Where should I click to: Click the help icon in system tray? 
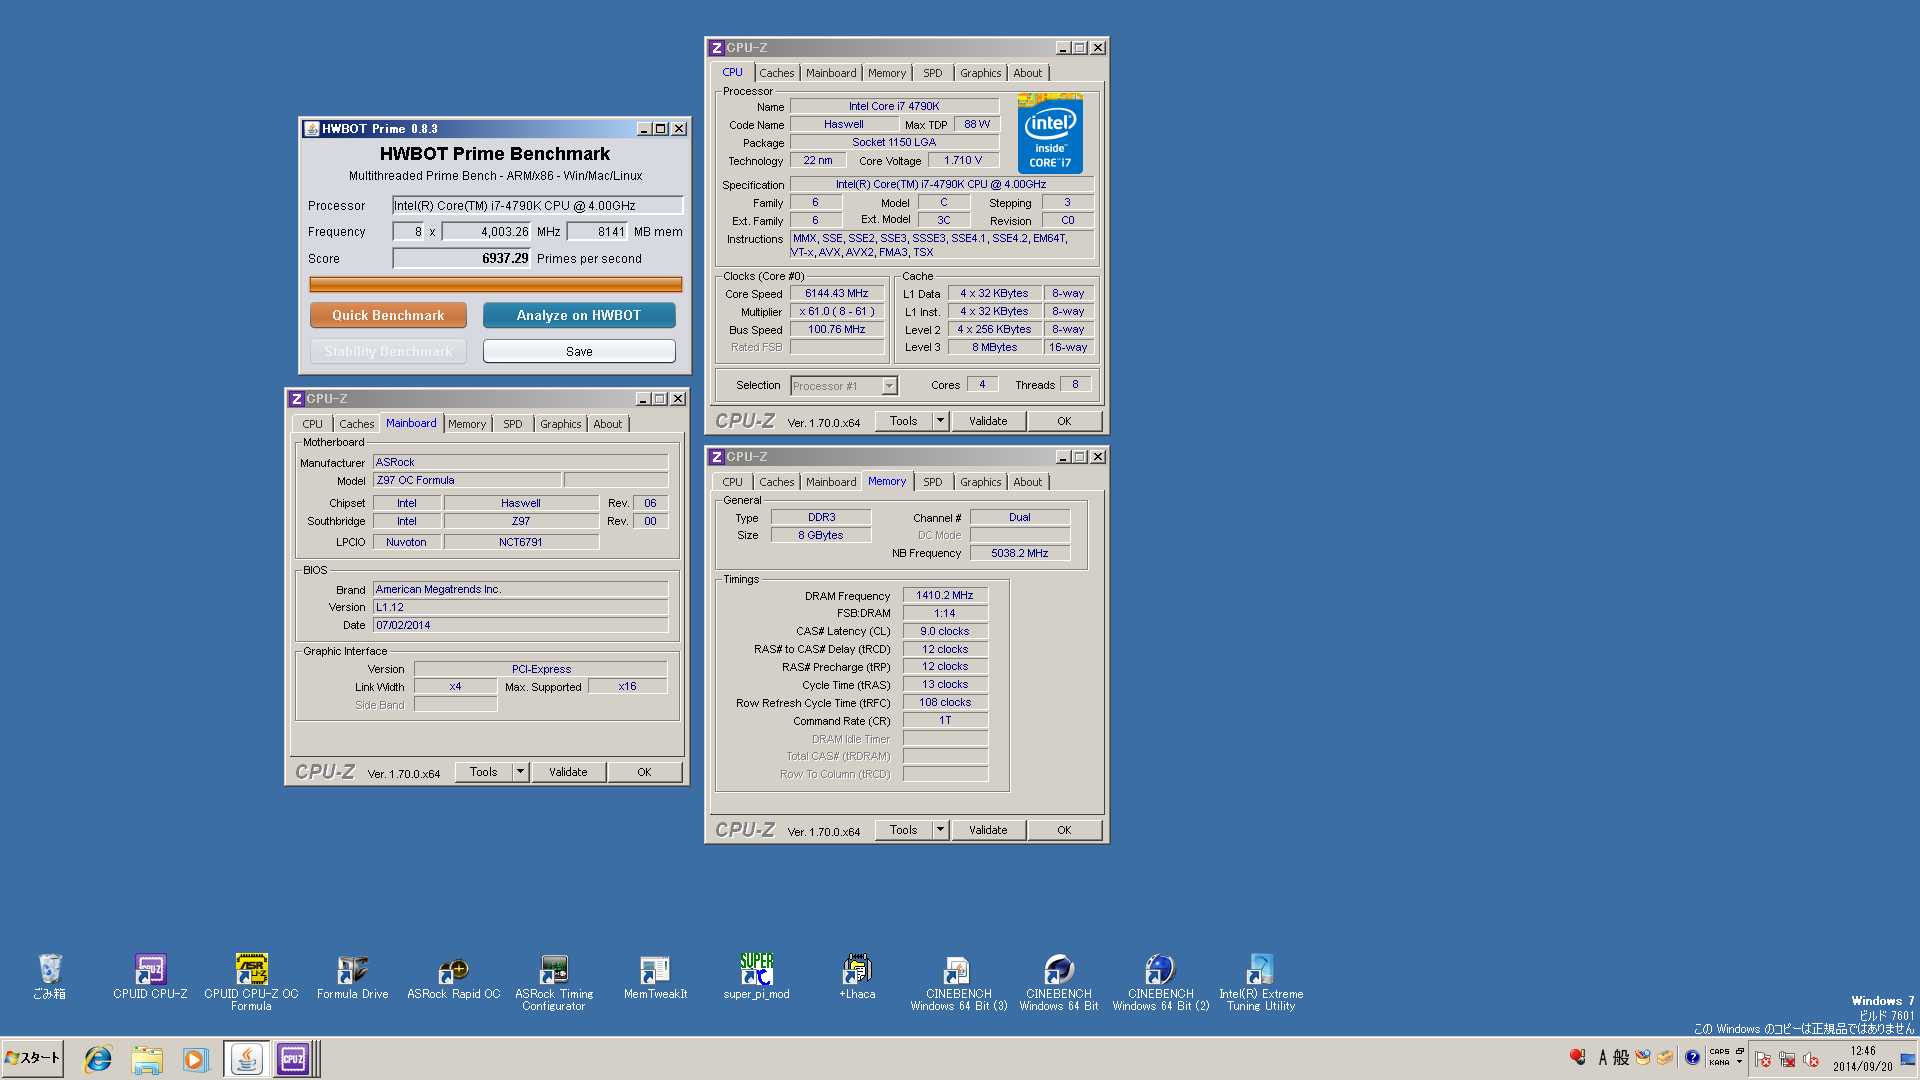pos(1692,1057)
